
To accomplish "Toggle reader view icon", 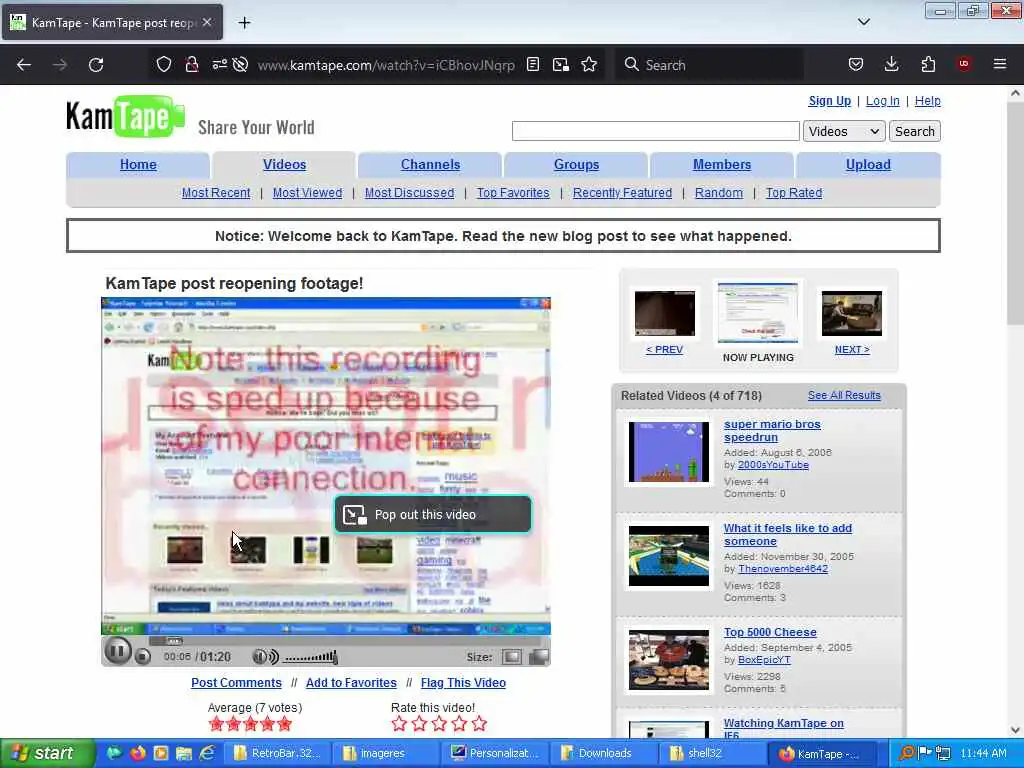I will (x=533, y=65).
